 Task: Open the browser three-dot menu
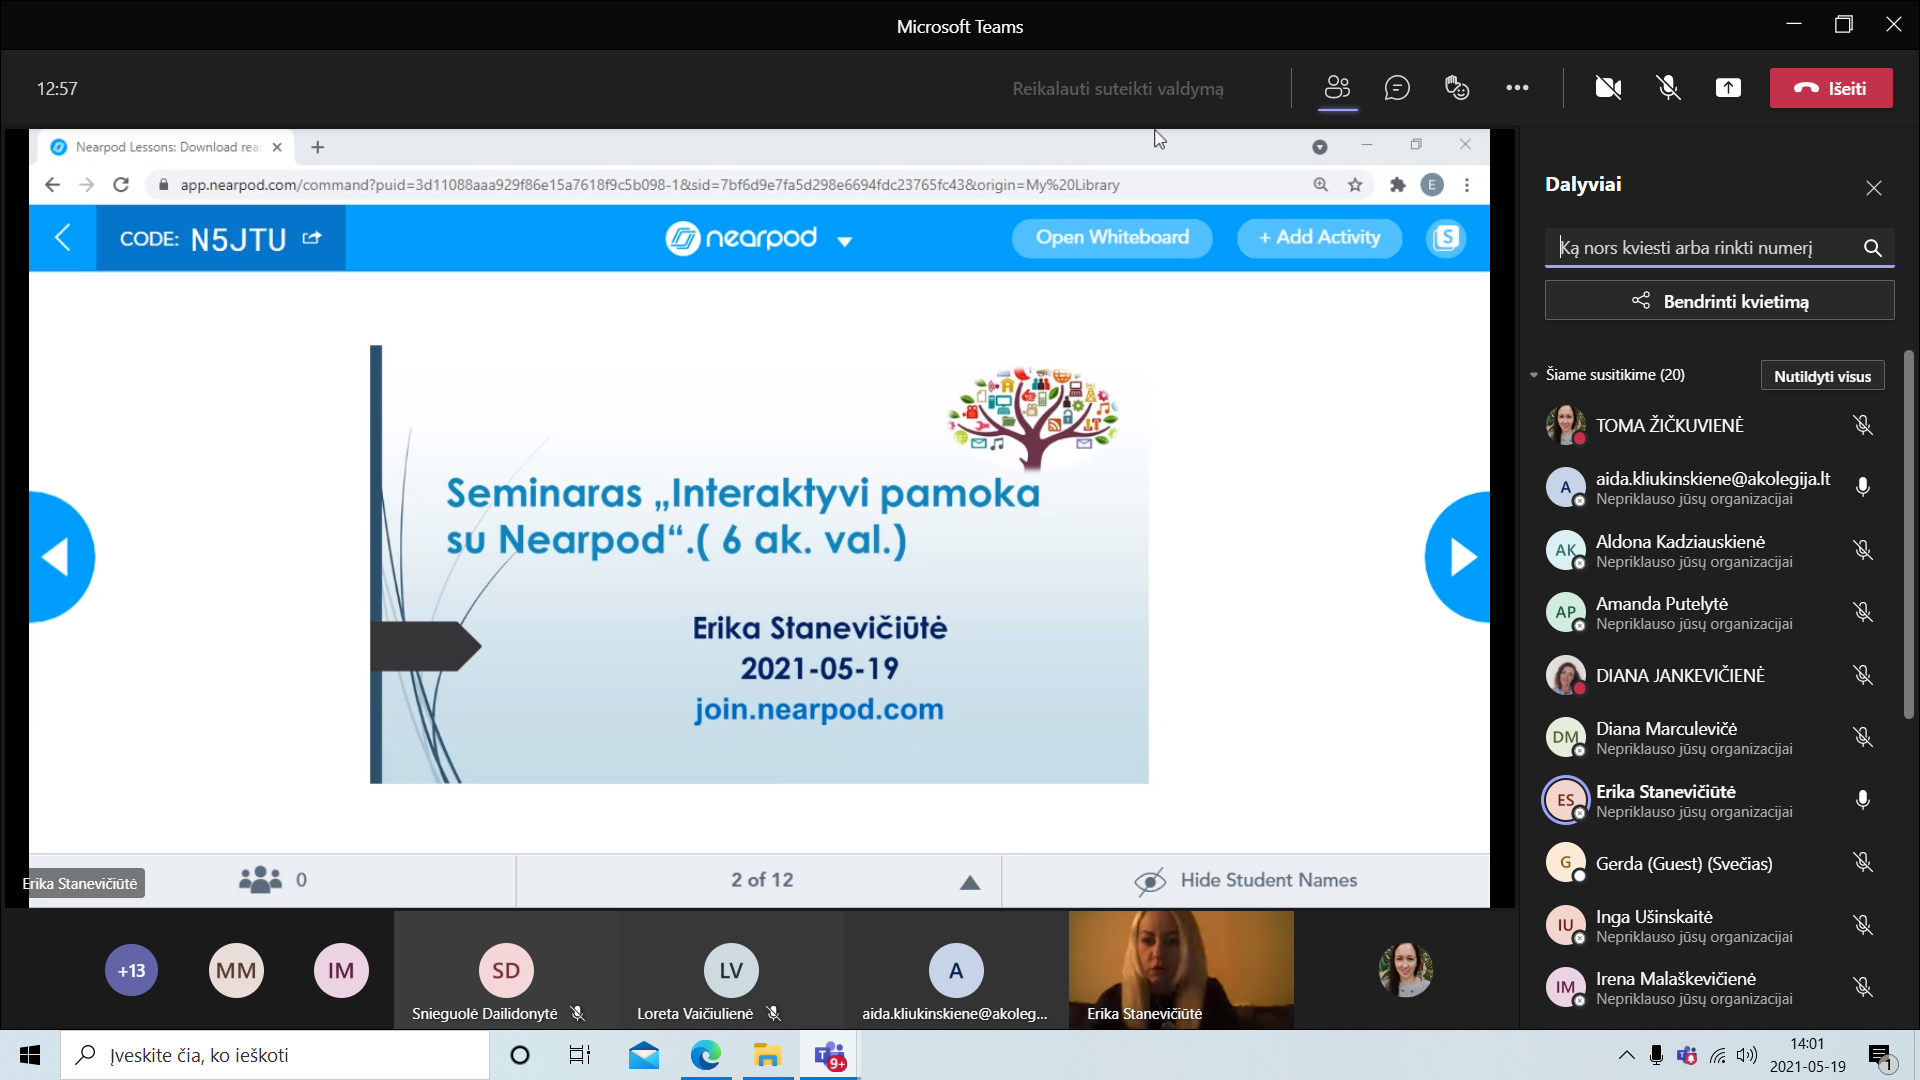[x=1467, y=185]
